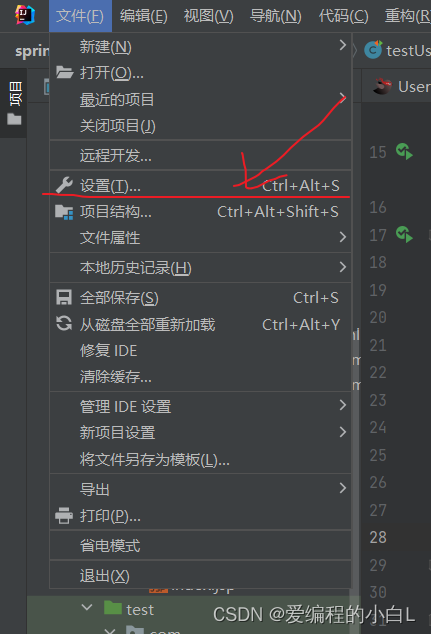Click the IntelliJ IDEA logo icon
Image resolution: width=431 pixels, height=634 pixels.
(x=25, y=15)
